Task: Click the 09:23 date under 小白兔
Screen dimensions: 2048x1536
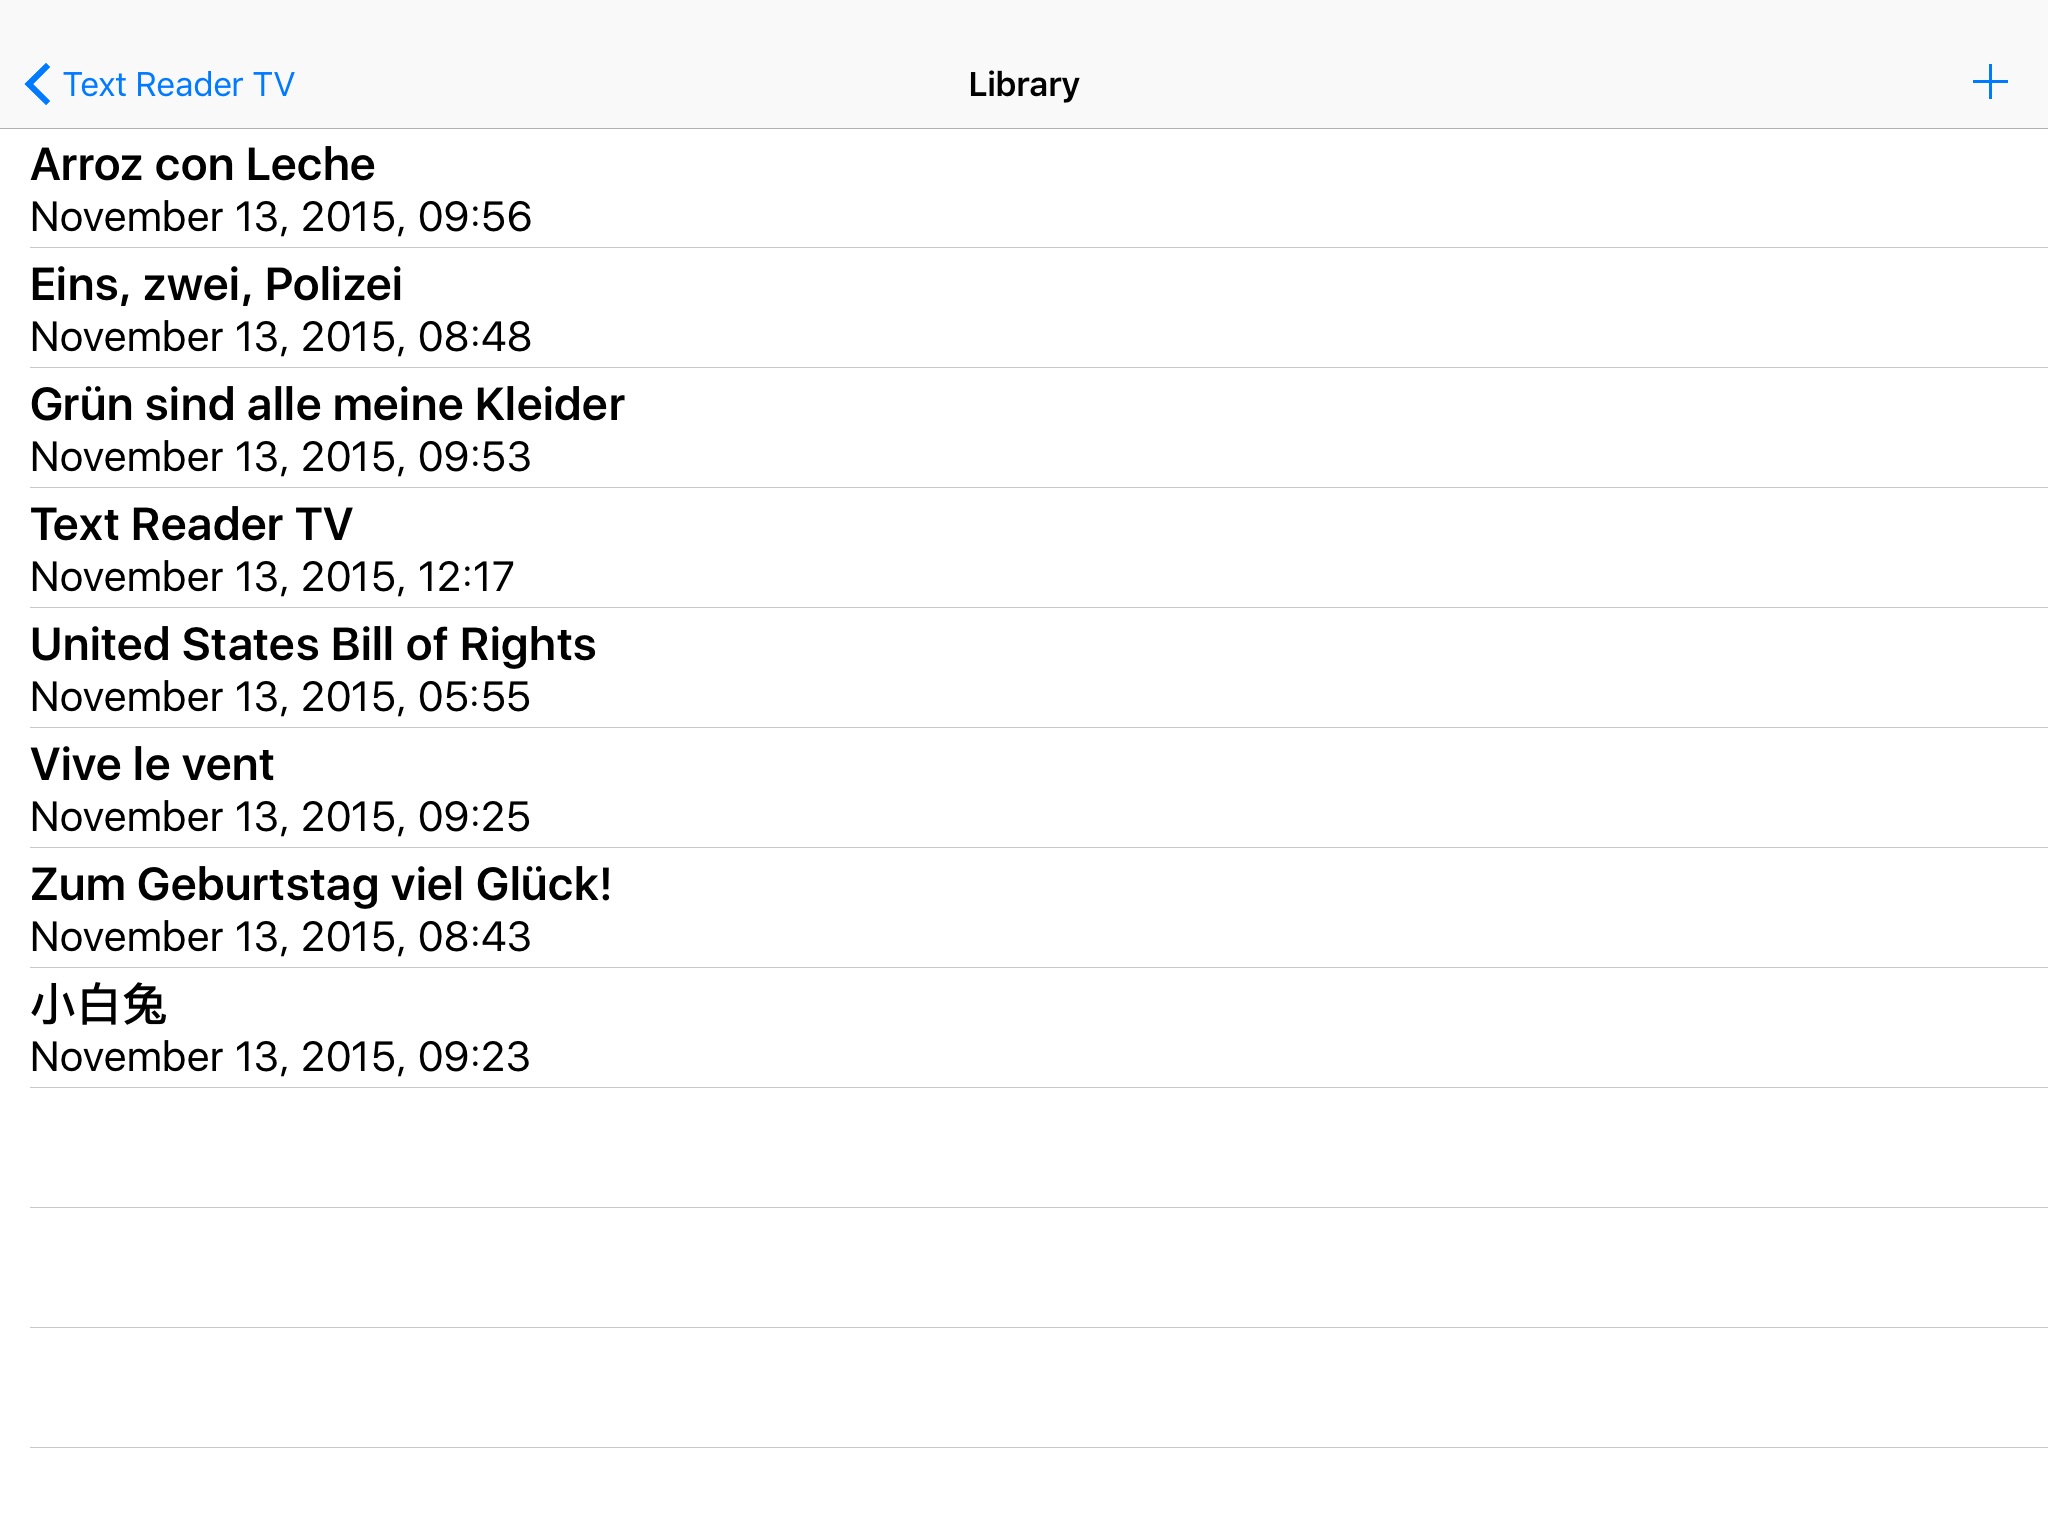Action: coord(280,1057)
